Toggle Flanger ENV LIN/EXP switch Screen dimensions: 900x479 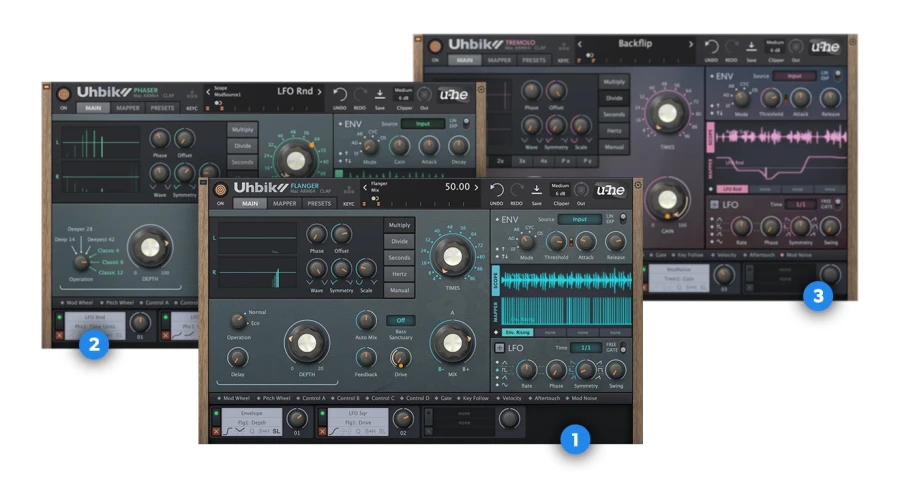[x=623, y=219]
